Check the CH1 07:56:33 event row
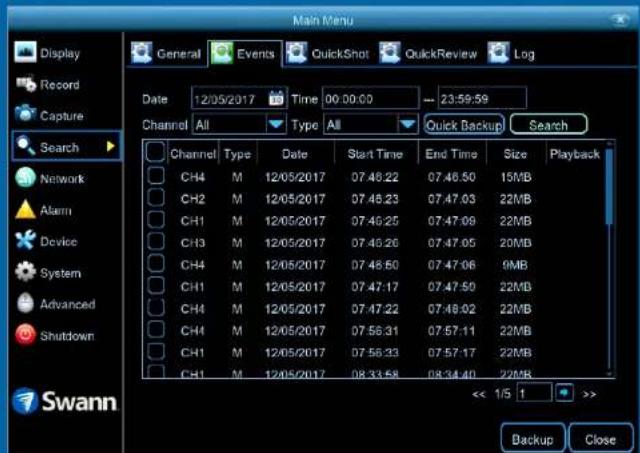Image resolution: width=640 pixels, height=453 pixels. 156,351
